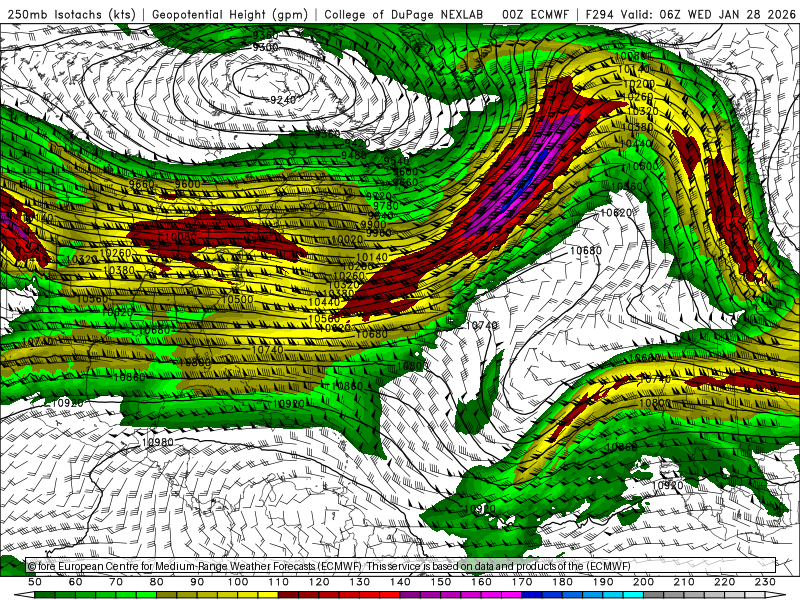Click the 10200 height contour label
800x600 pixels.
[x=639, y=84]
